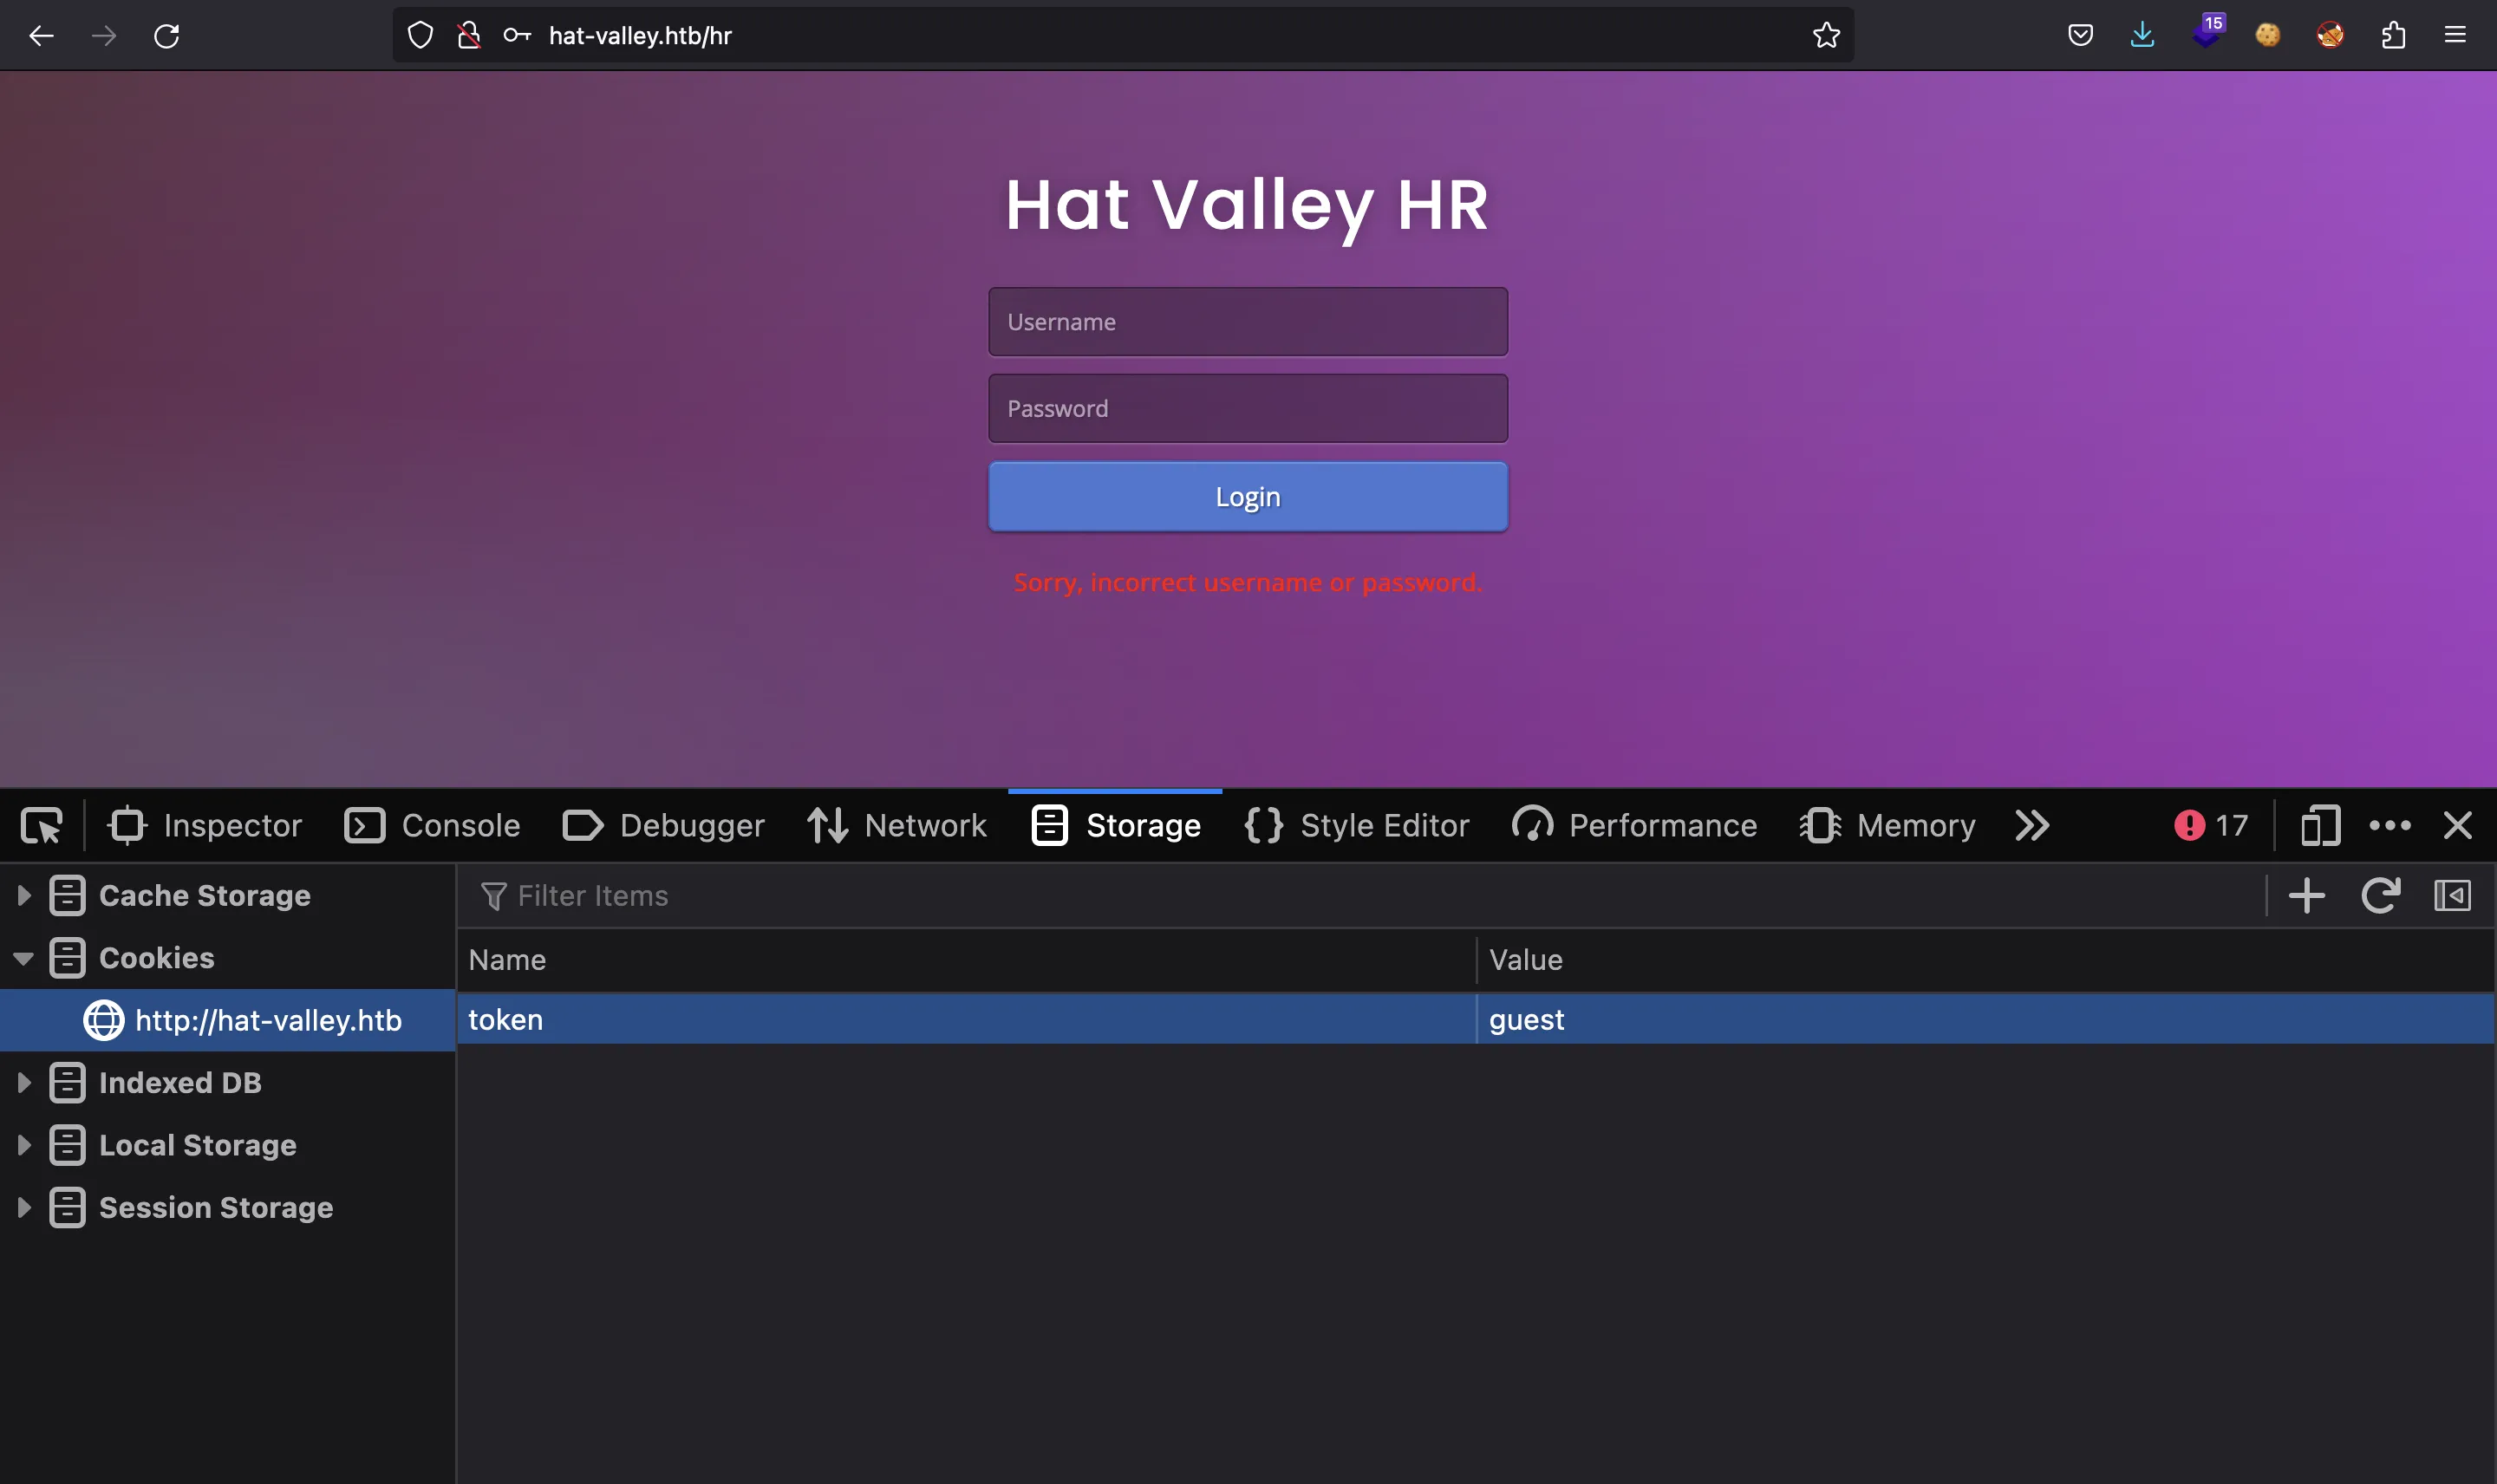This screenshot has height=1484, width=2497.
Task: Enable the add new storage item button
Action: [x=2308, y=895]
